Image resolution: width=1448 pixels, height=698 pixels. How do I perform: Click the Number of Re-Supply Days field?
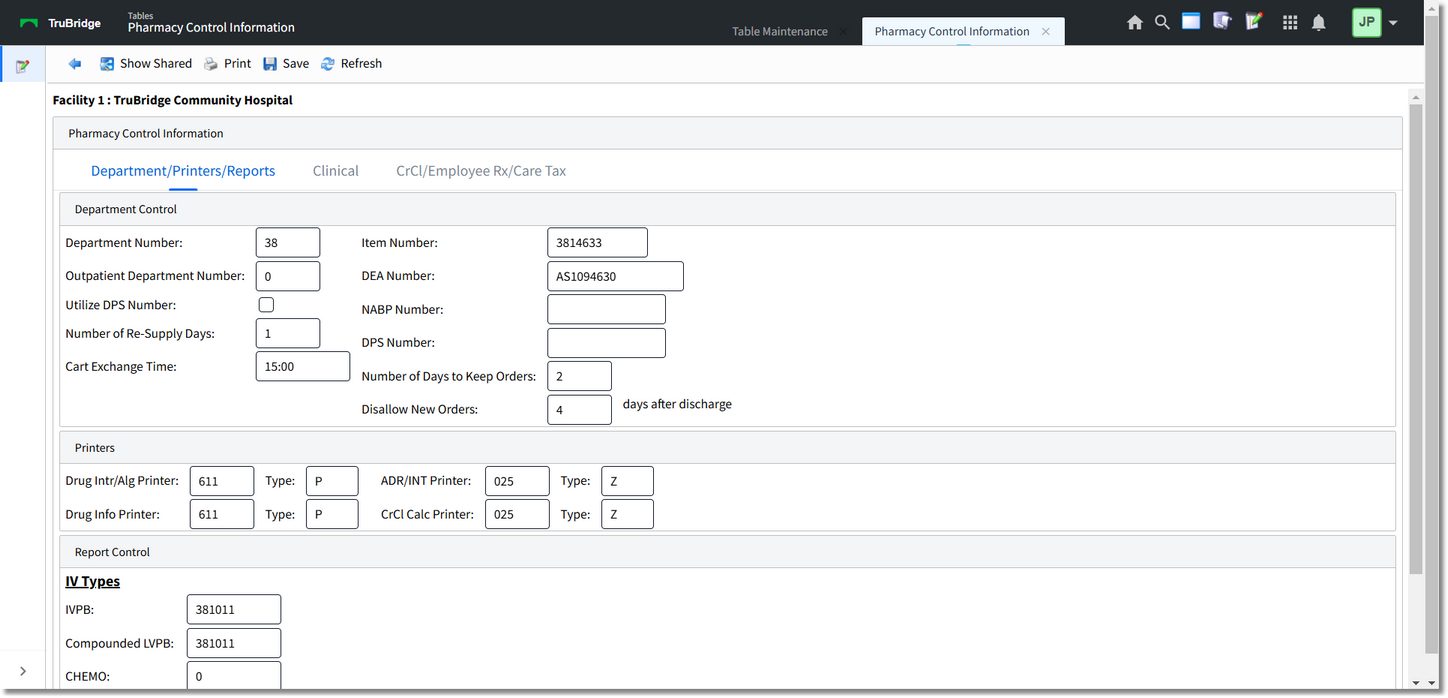click(x=288, y=334)
